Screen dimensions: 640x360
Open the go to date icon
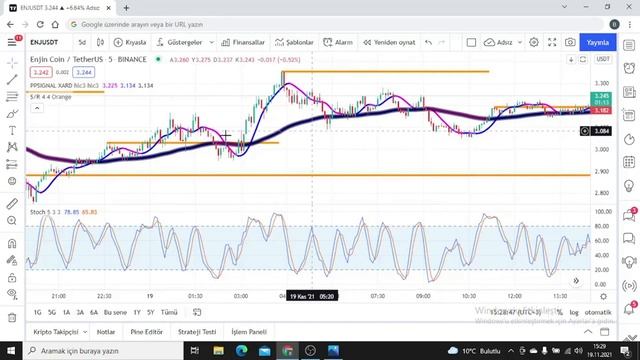[197, 312]
